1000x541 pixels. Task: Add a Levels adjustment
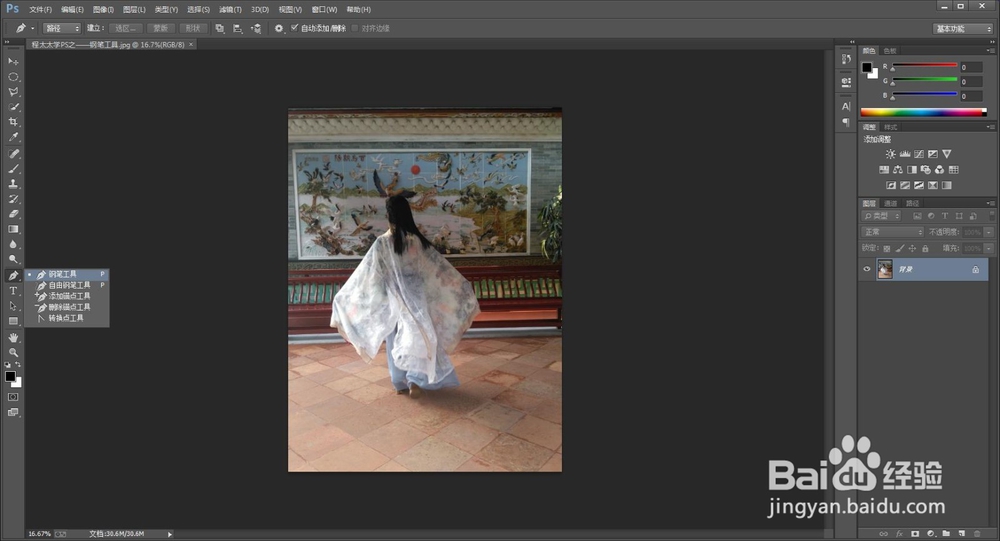pyautogui.click(x=904, y=154)
